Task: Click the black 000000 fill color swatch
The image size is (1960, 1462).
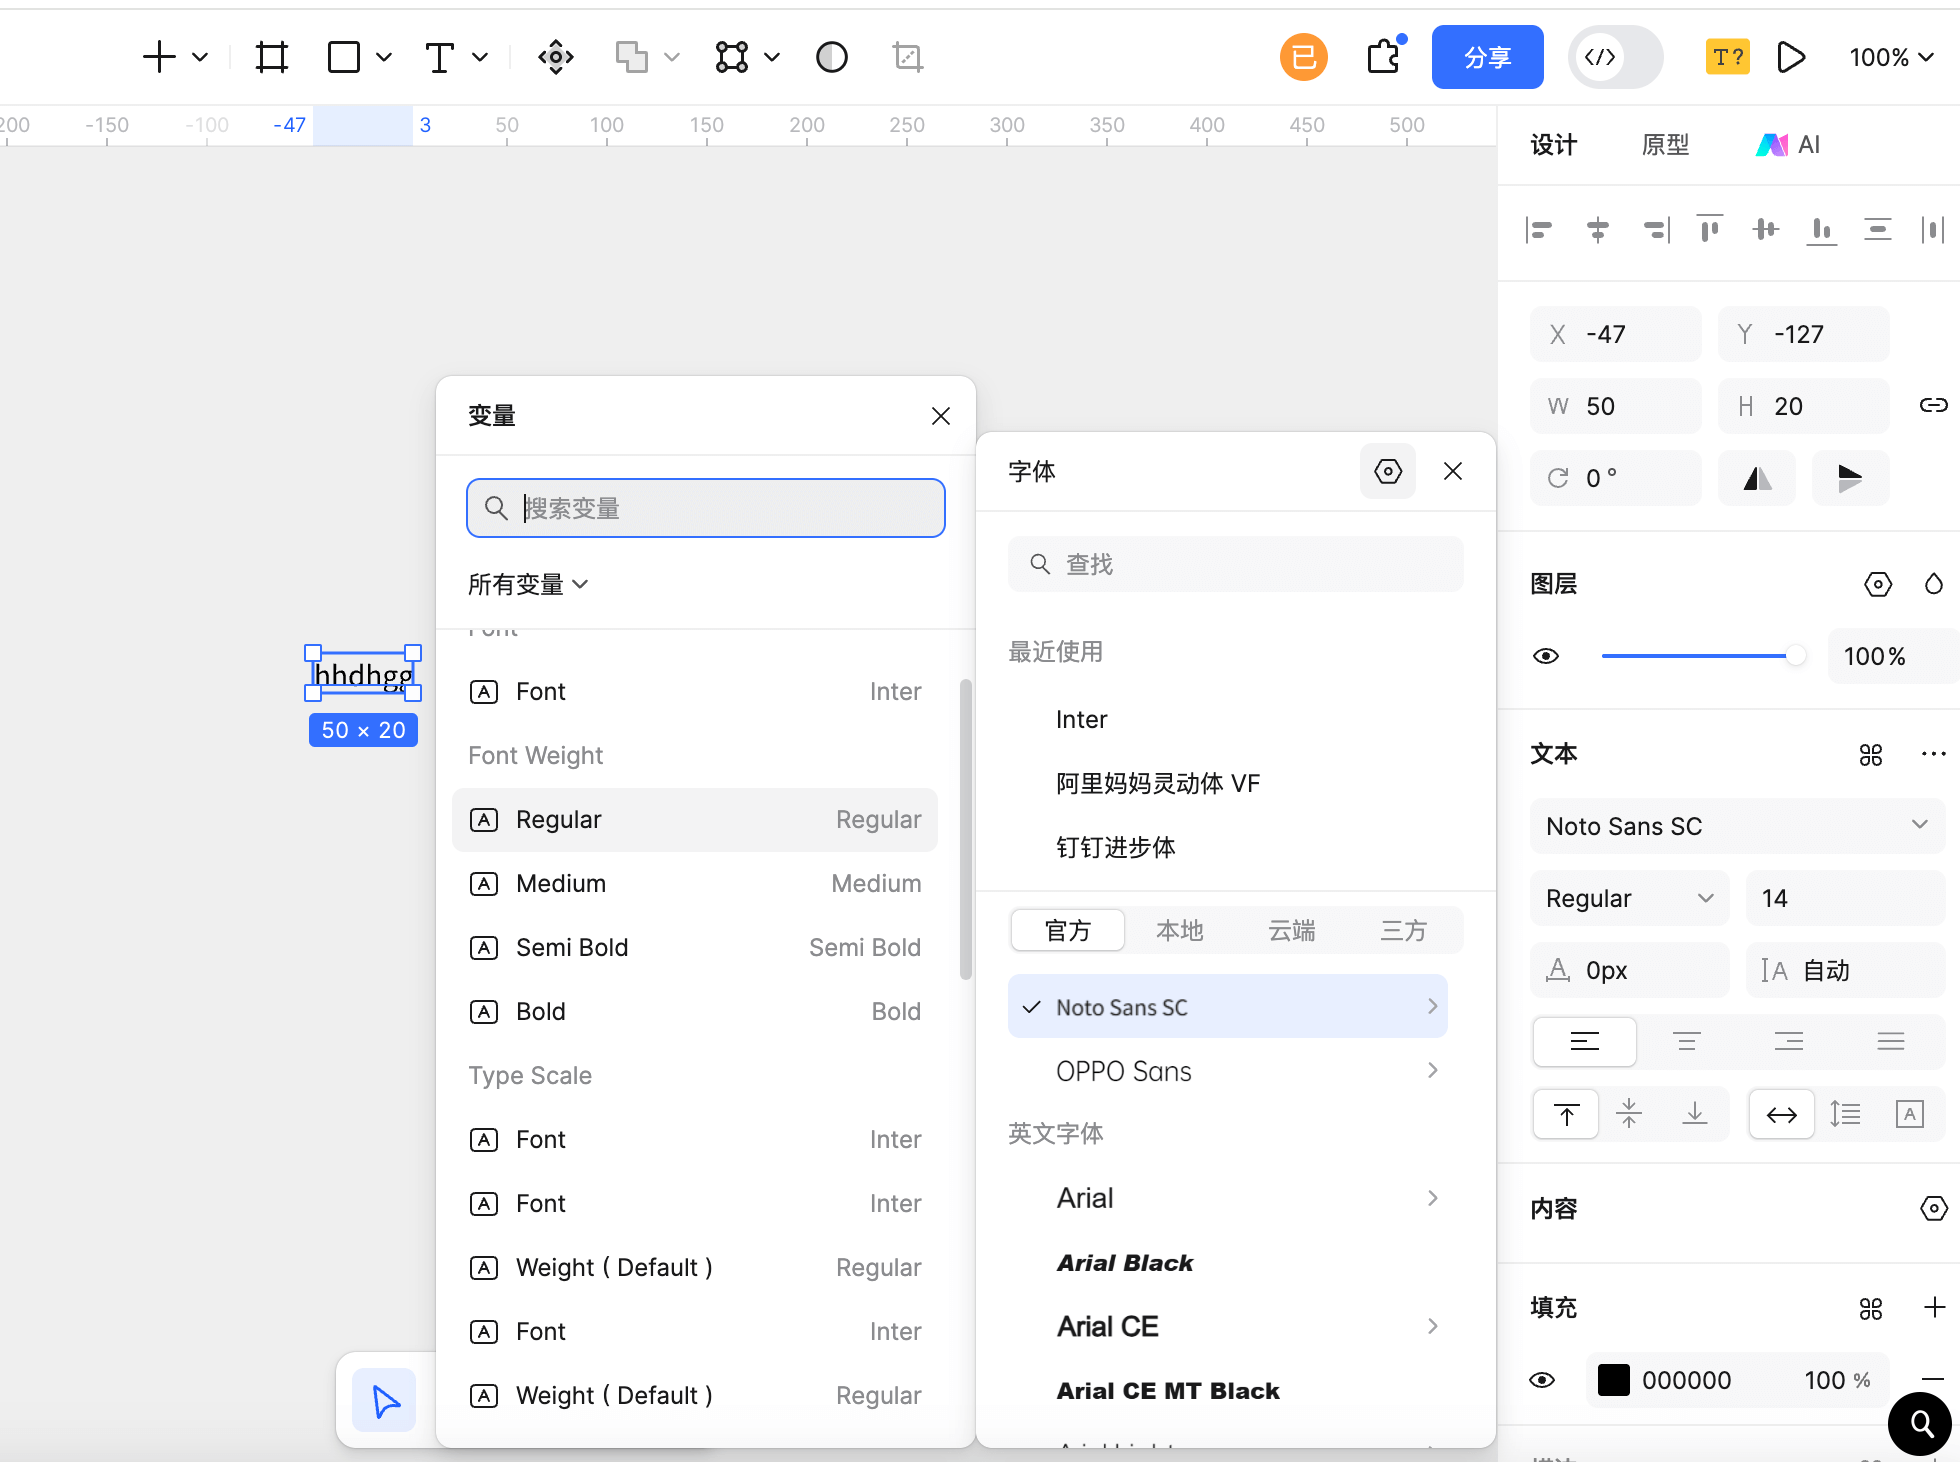Action: click(1613, 1380)
